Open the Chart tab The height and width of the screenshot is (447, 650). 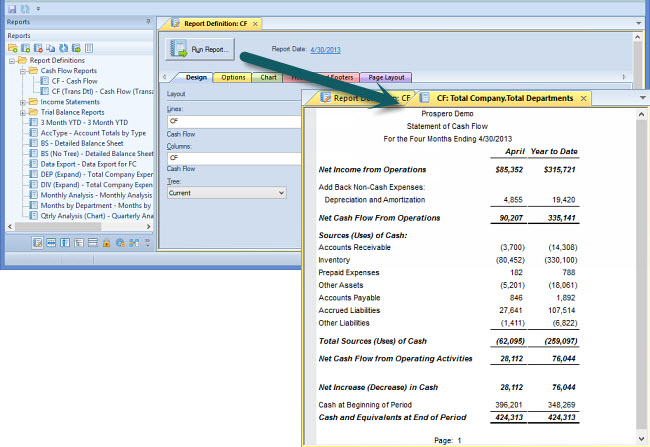(x=269, y=78)
